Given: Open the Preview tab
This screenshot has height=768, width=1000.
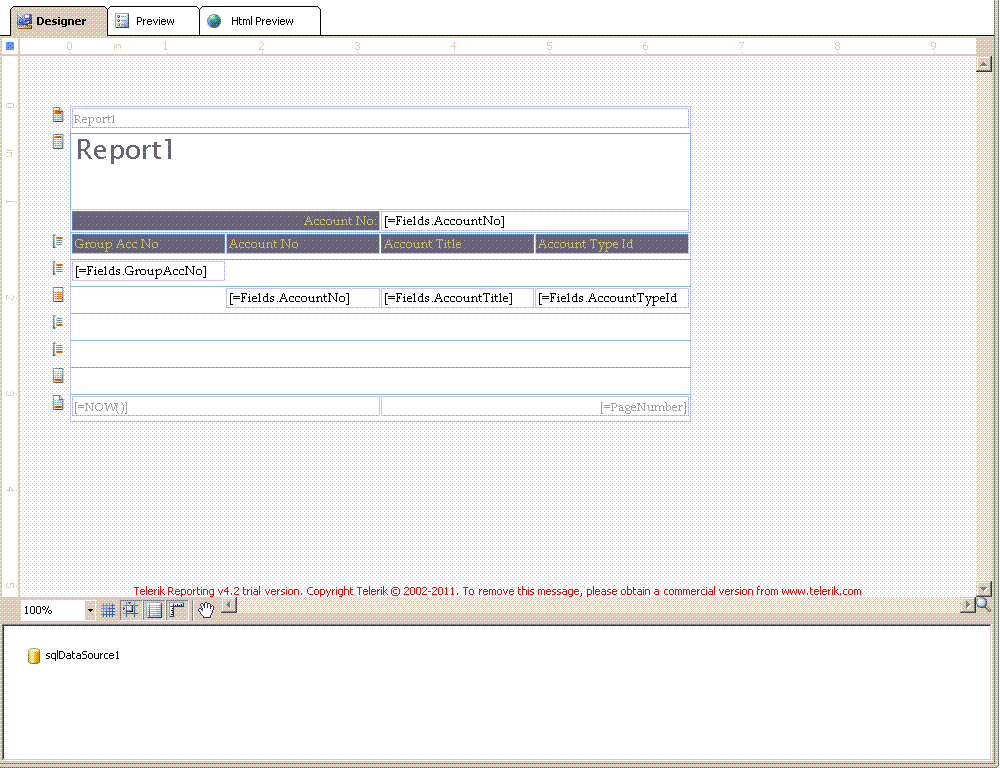Looking at the screenshot, I should coord(153,21).
